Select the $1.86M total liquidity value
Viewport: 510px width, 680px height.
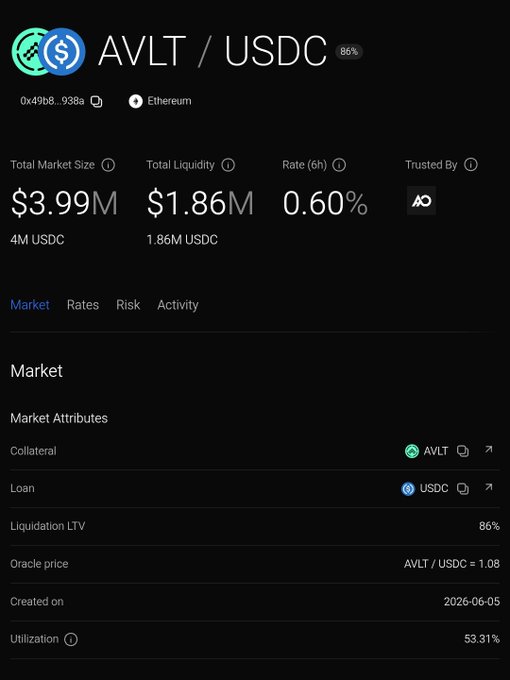click(x=200, y=203)
